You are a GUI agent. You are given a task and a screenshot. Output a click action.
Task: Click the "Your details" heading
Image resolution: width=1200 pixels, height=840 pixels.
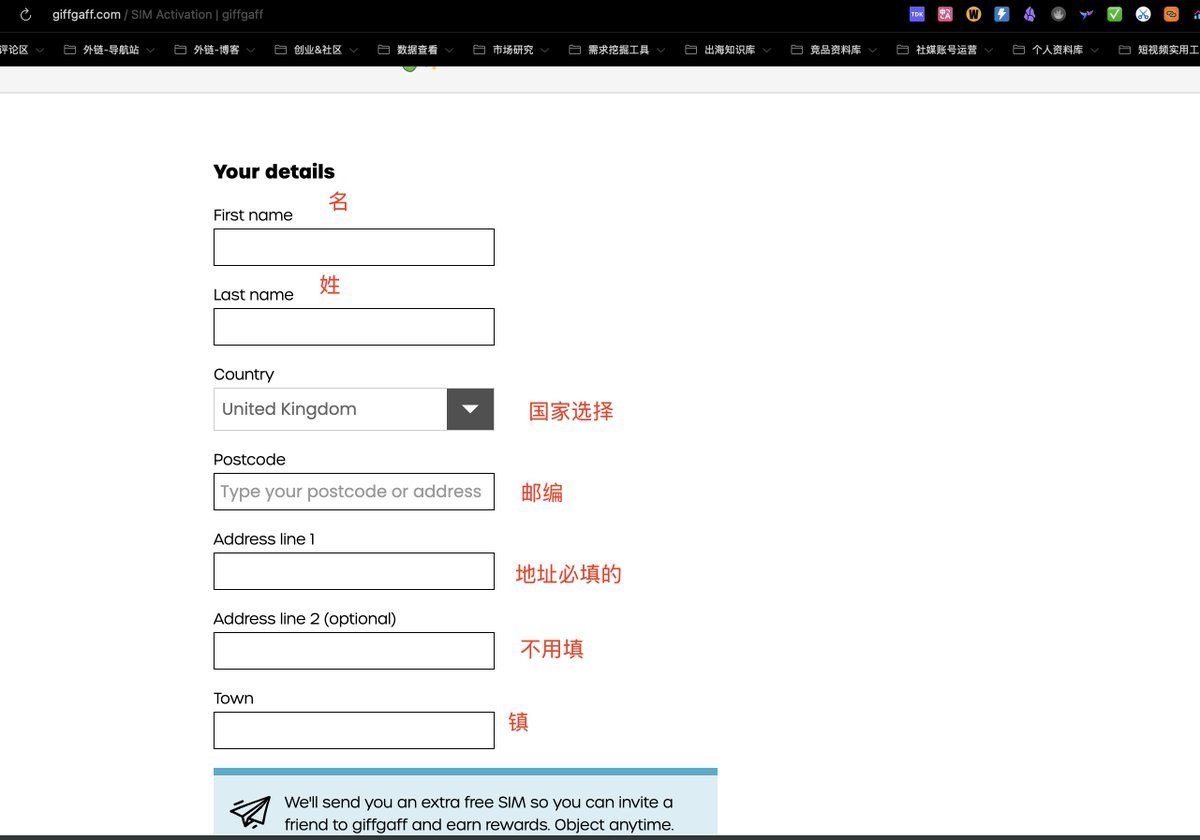(x=274, y=171)
